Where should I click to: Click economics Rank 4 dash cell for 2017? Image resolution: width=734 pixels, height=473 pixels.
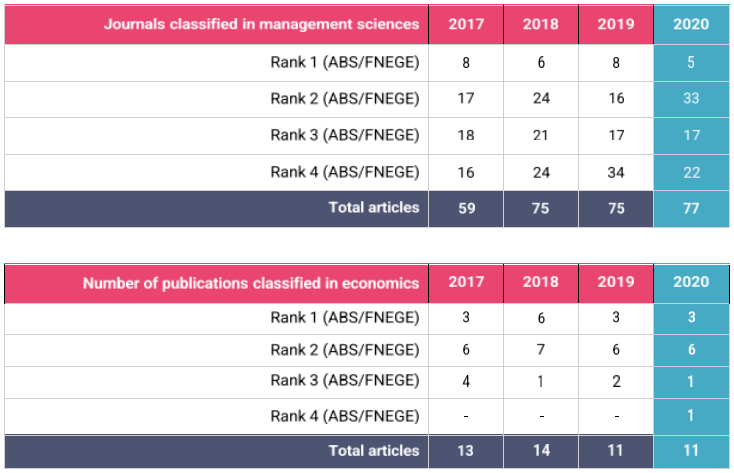466,416
